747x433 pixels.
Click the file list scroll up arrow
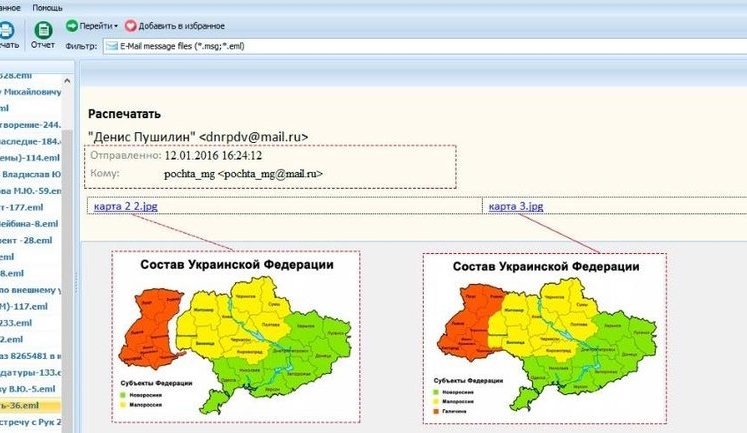point(67,81)
